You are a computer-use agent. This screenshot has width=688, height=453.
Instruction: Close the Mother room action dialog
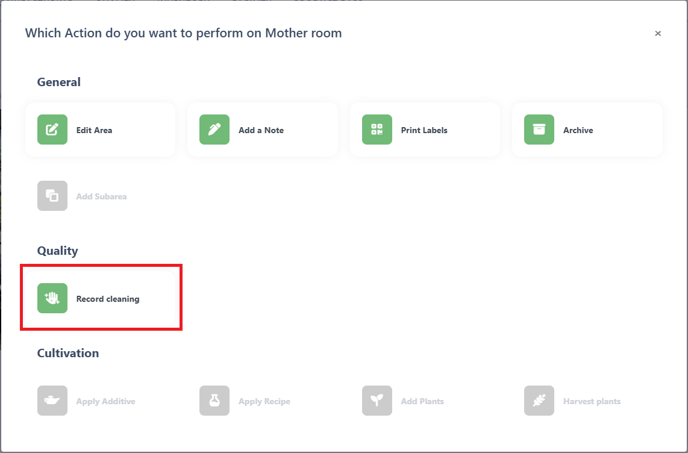click(658, 33)
